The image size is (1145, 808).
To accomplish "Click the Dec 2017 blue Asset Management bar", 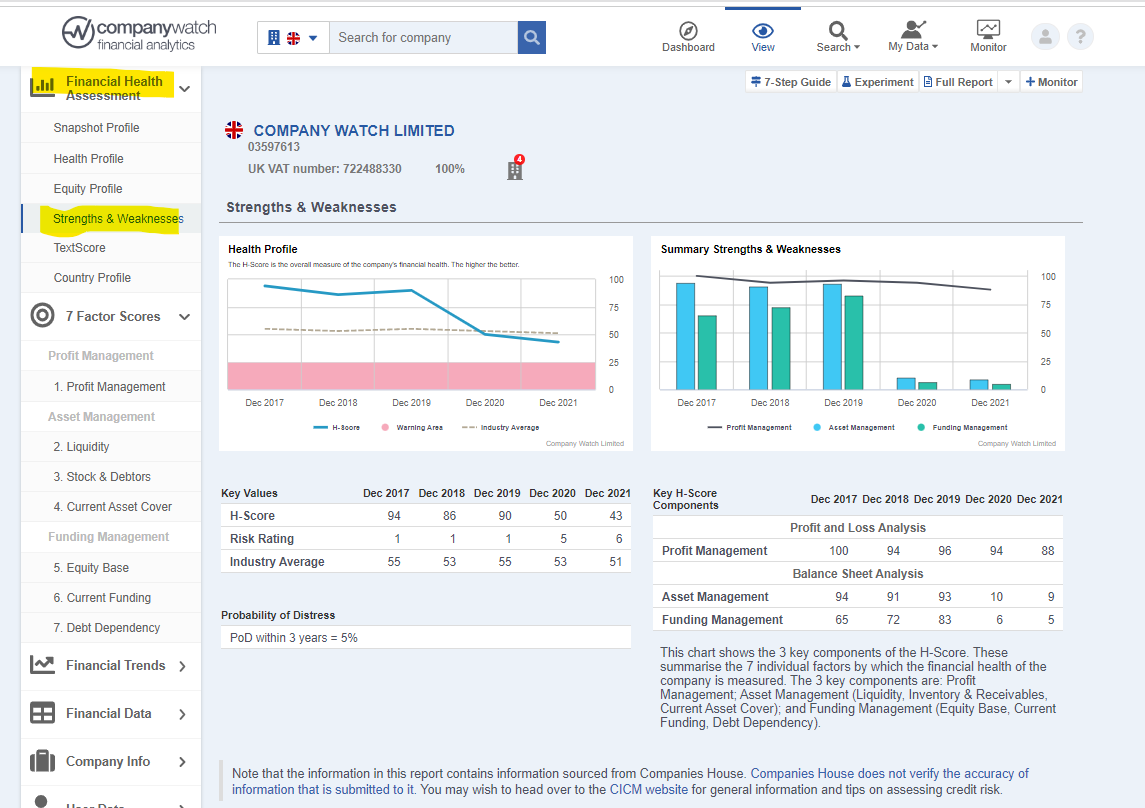I will [685, 336].
